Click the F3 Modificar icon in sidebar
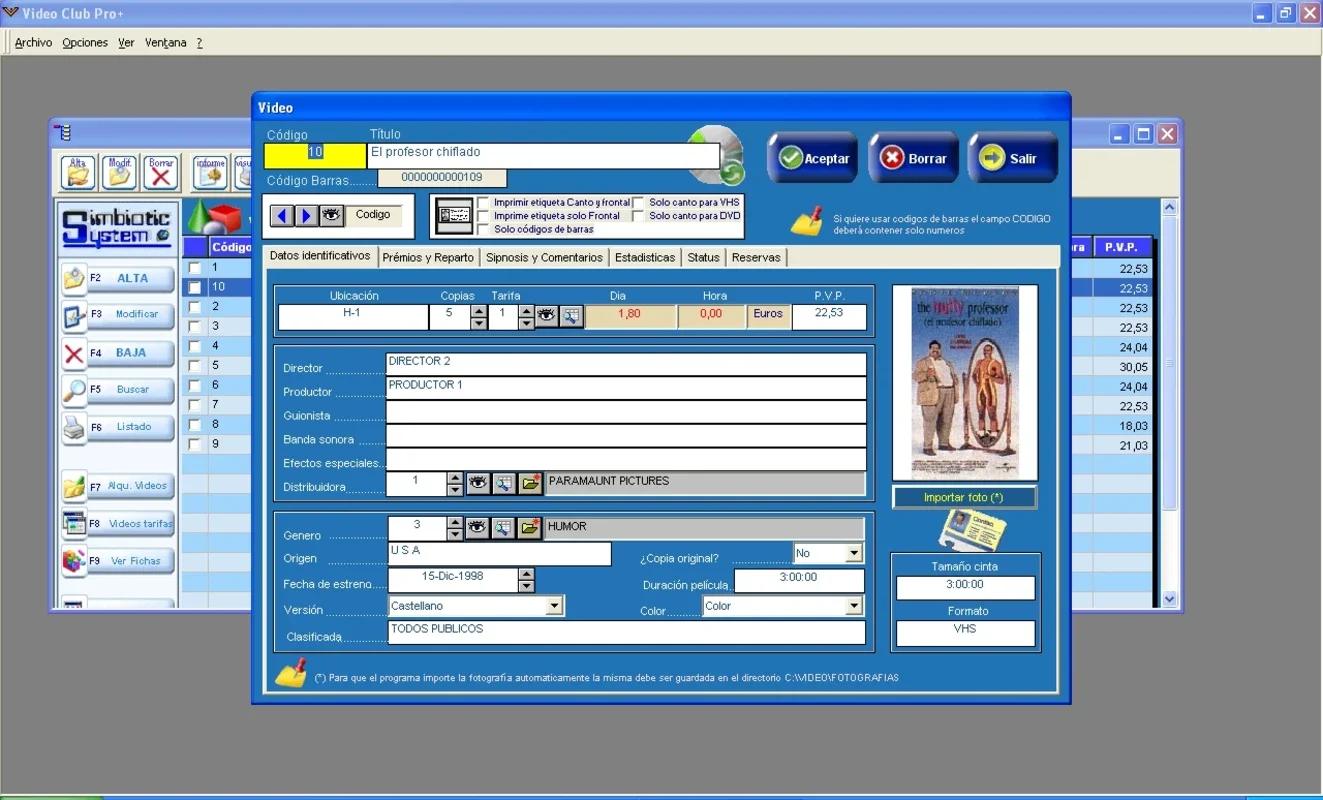1323x800 pixels. pyautogui.click(x=74, y=317)
